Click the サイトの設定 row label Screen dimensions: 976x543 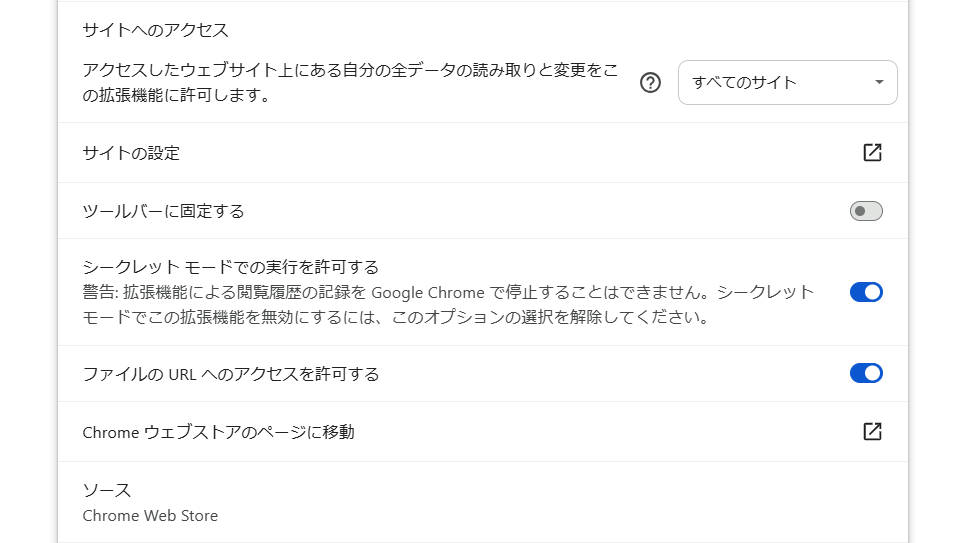tap(131, 153)
